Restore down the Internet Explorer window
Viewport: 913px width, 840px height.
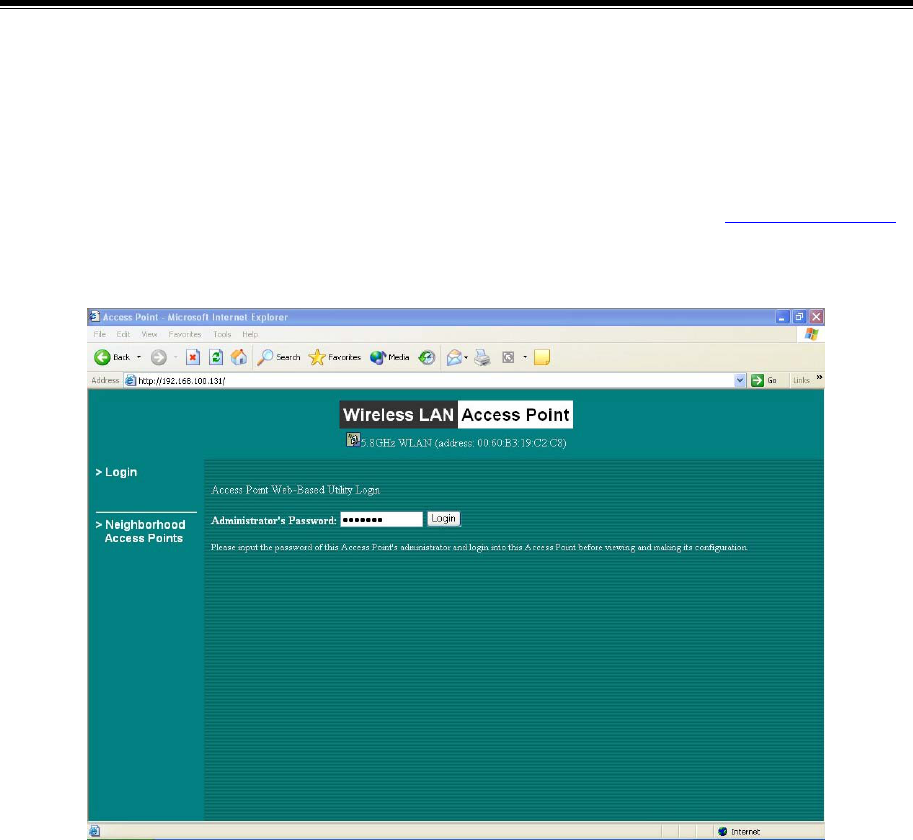coord(799,317)
